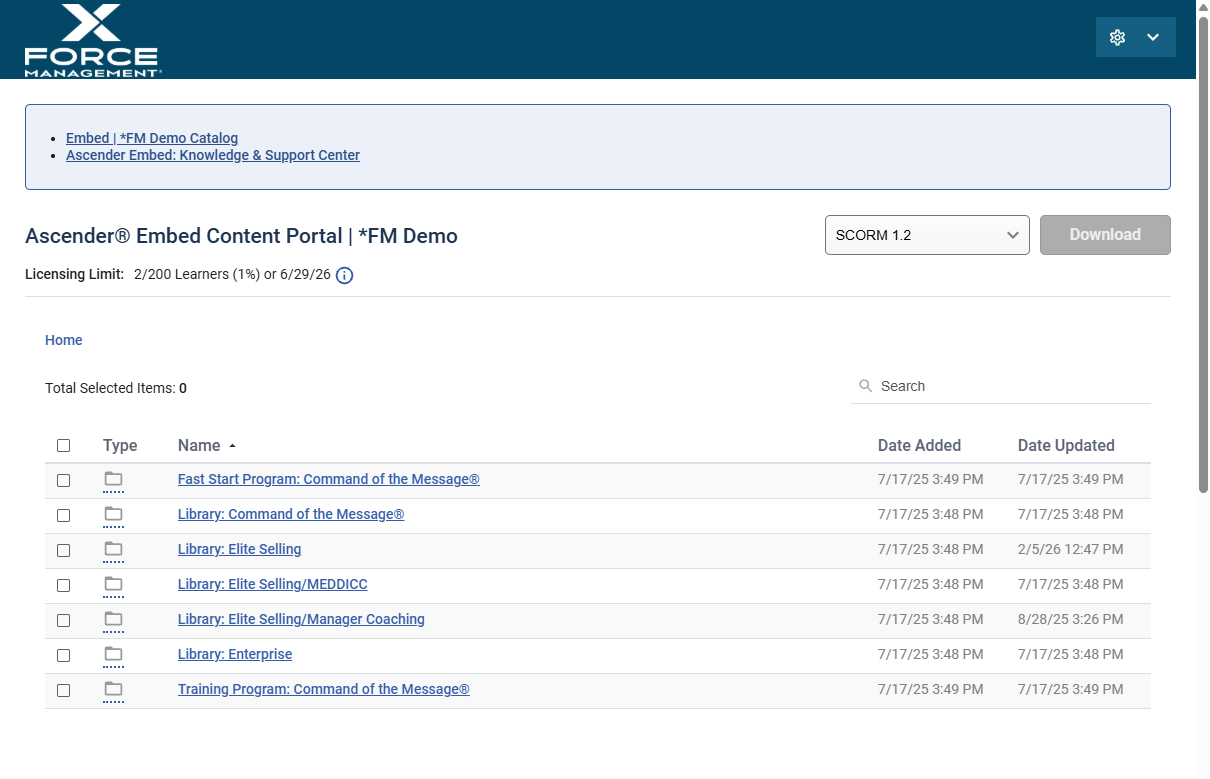
Task: Click the magnifier icon in search box
Action: [x=866, y=386]
